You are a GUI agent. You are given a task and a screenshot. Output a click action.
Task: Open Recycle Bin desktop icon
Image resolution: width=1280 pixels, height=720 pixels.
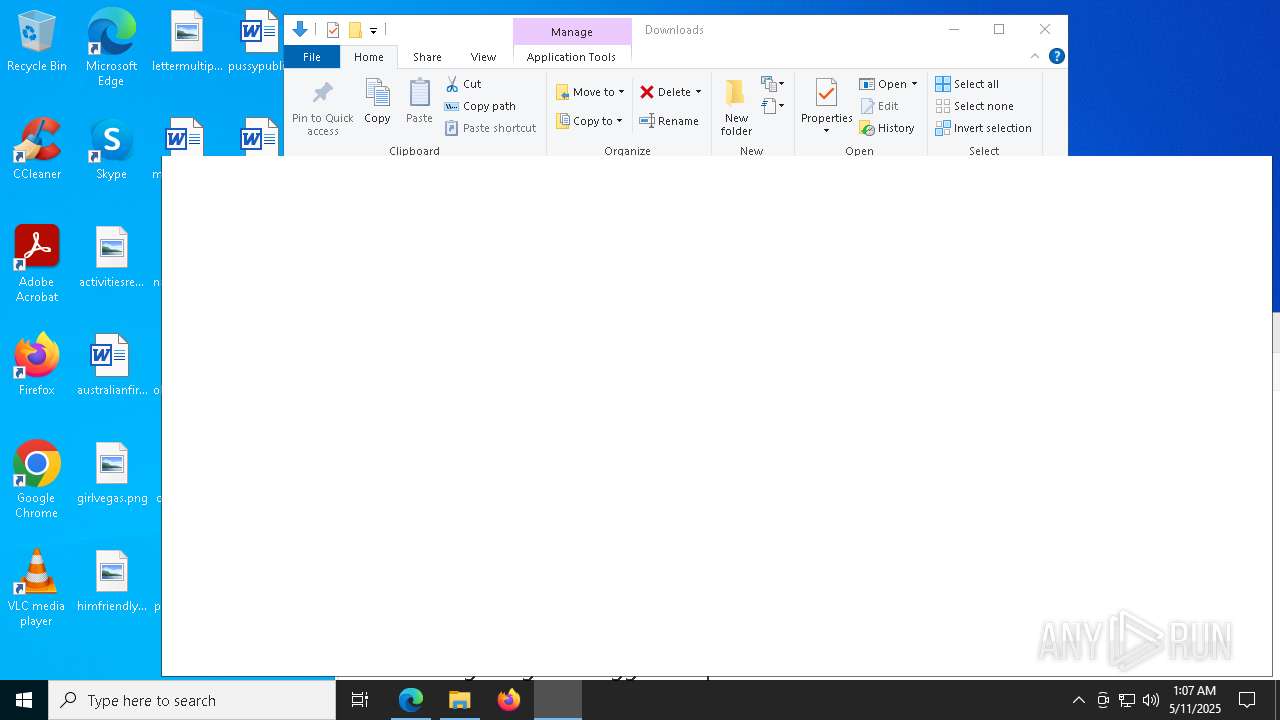37,42
